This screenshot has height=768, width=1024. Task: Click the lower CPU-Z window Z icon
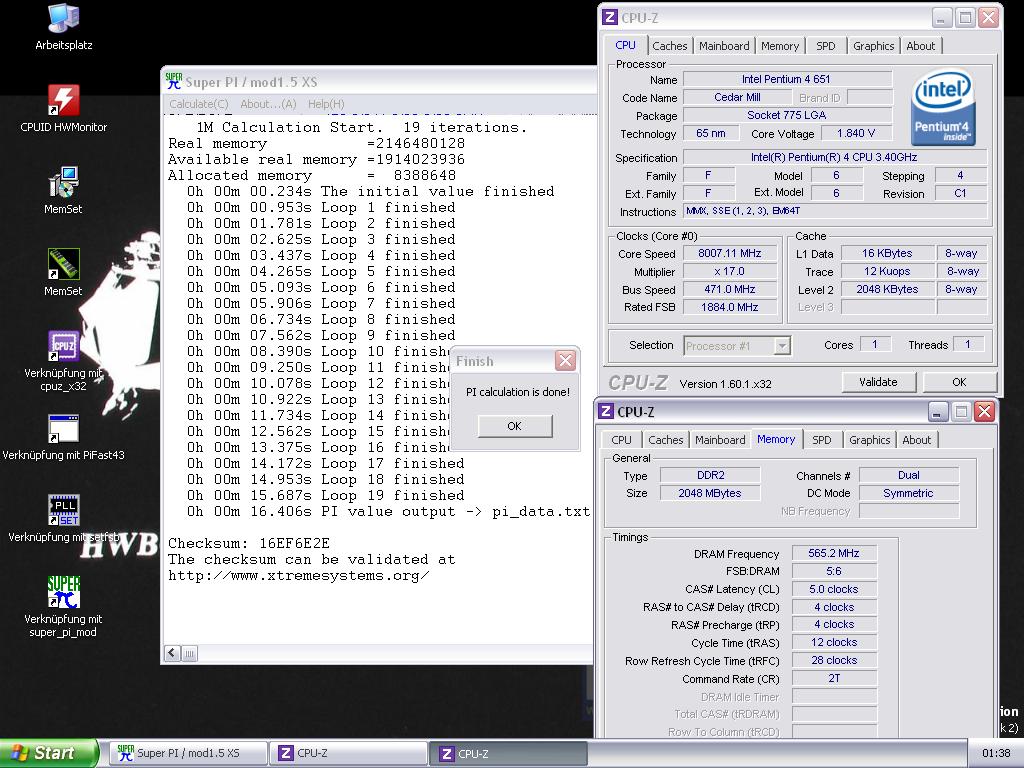(606, 411)
